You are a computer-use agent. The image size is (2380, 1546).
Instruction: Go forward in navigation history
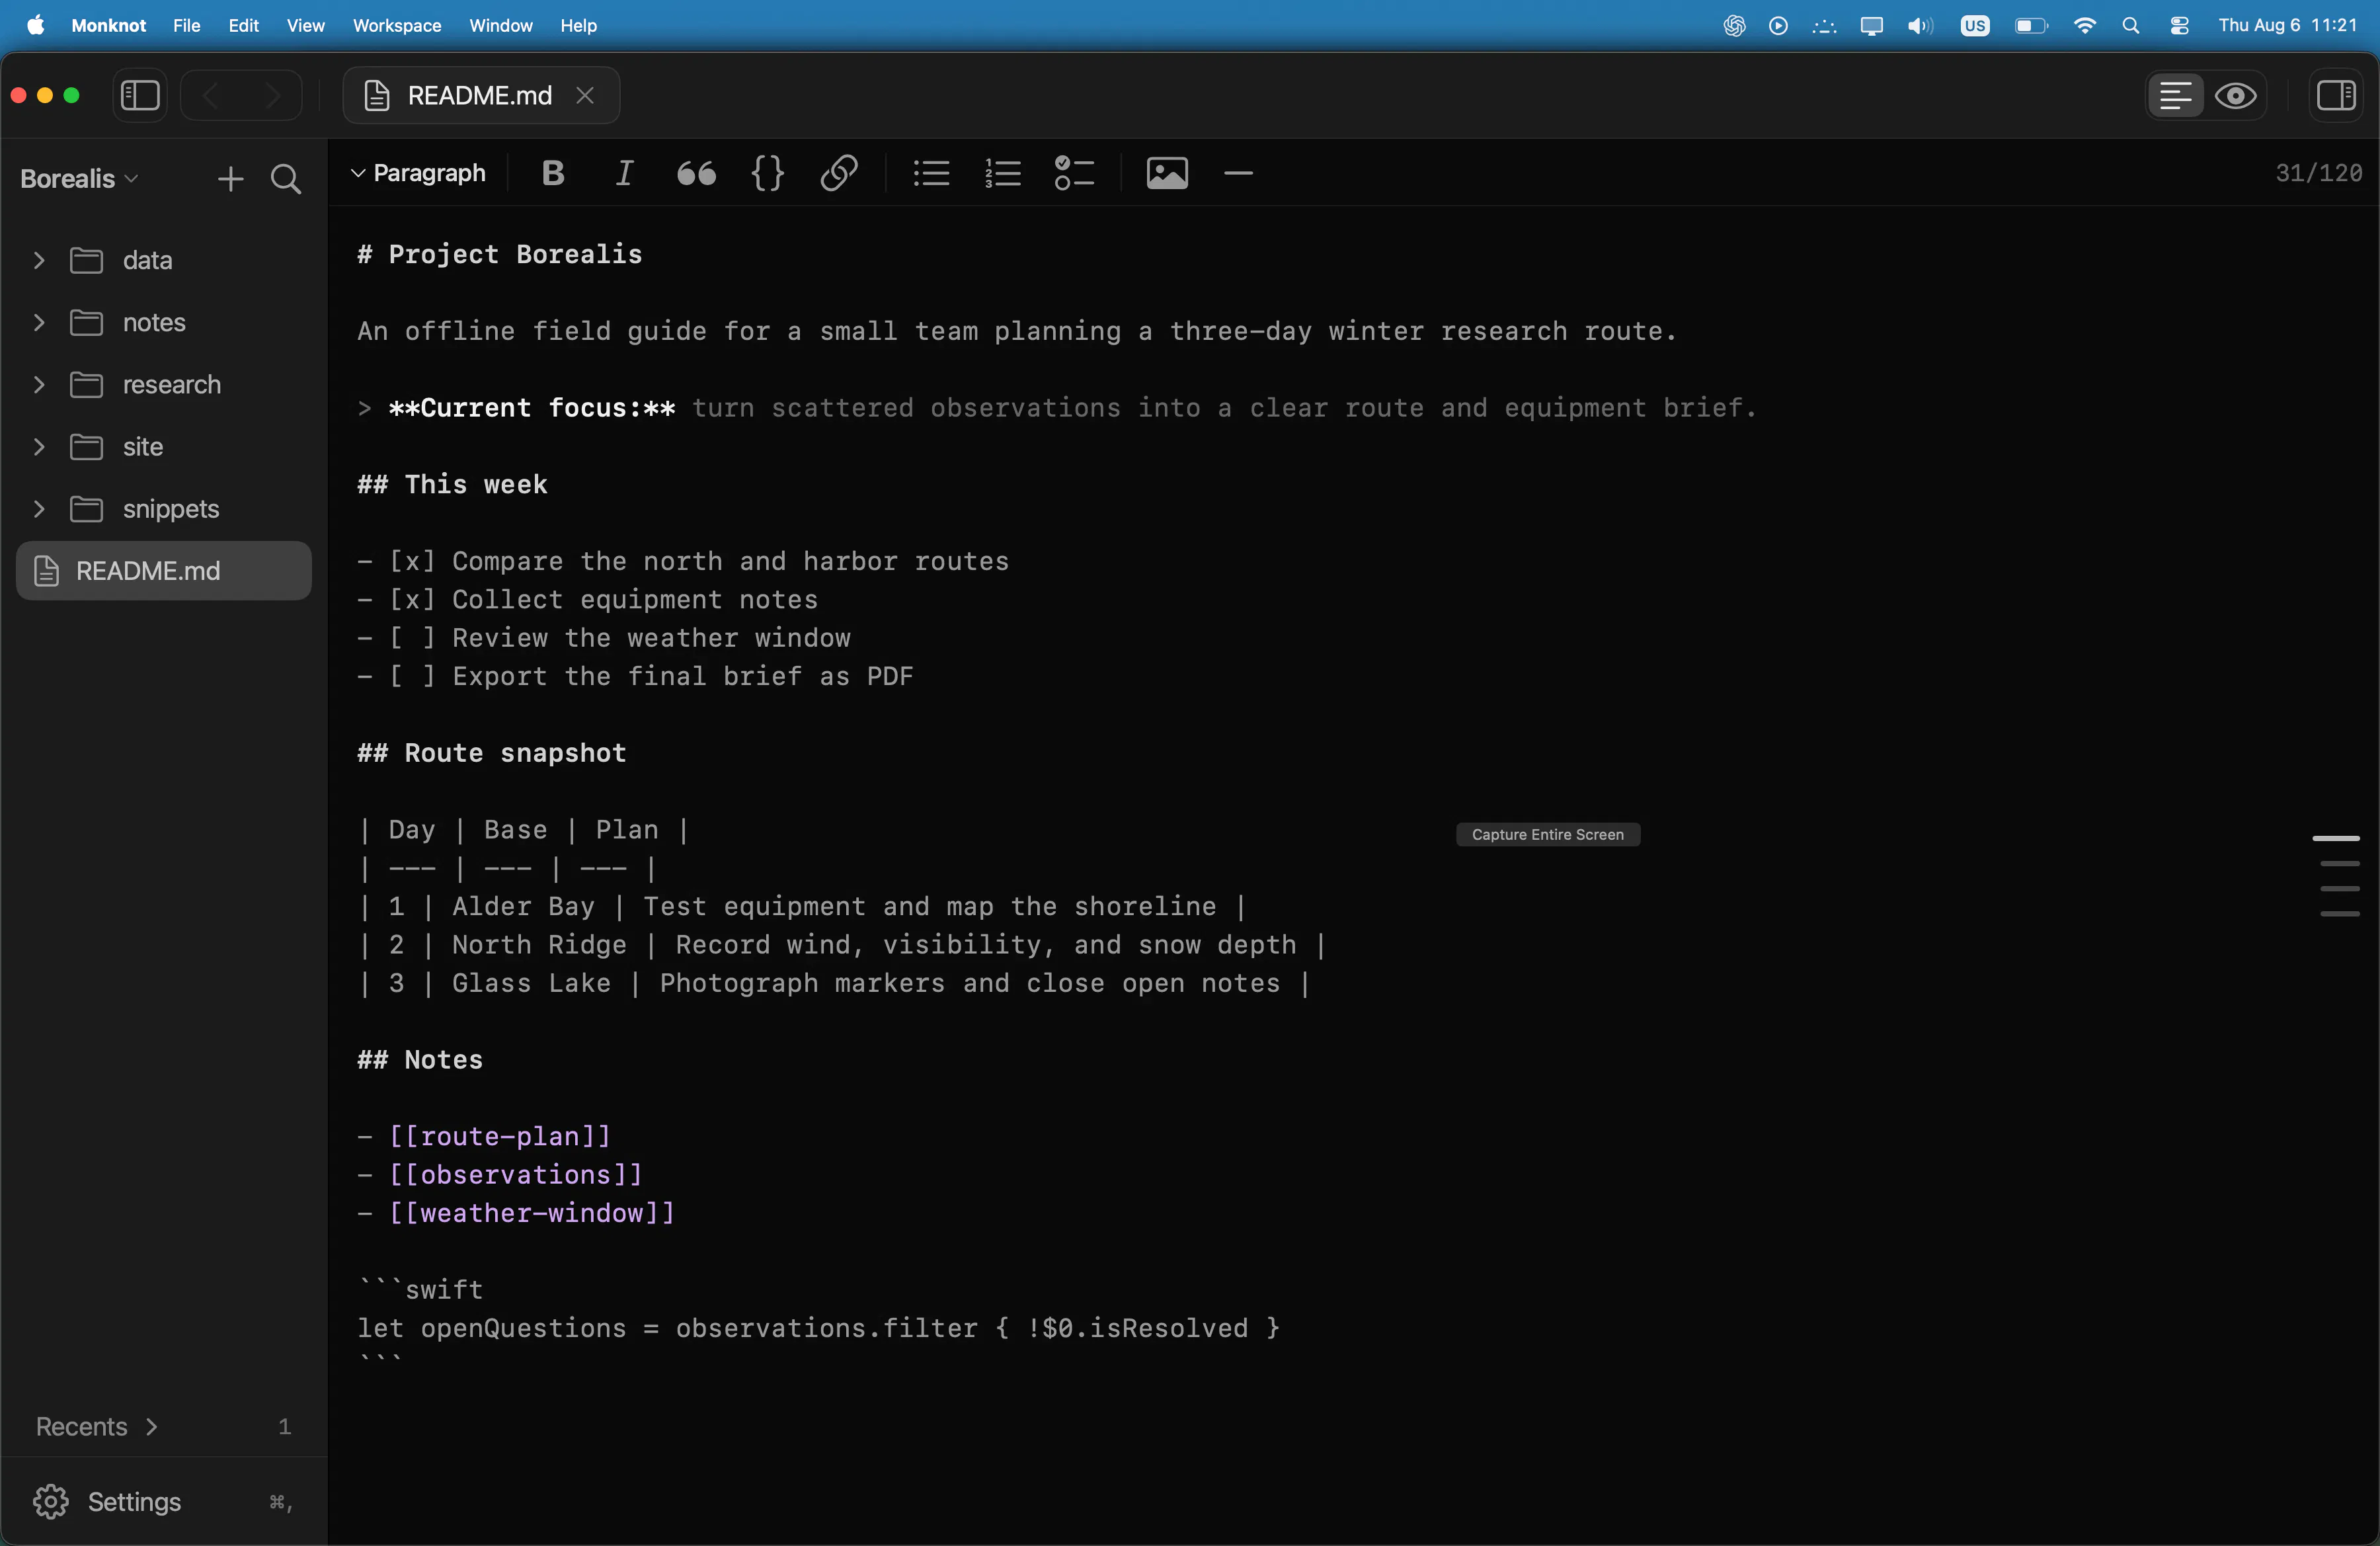click(272, 96)
